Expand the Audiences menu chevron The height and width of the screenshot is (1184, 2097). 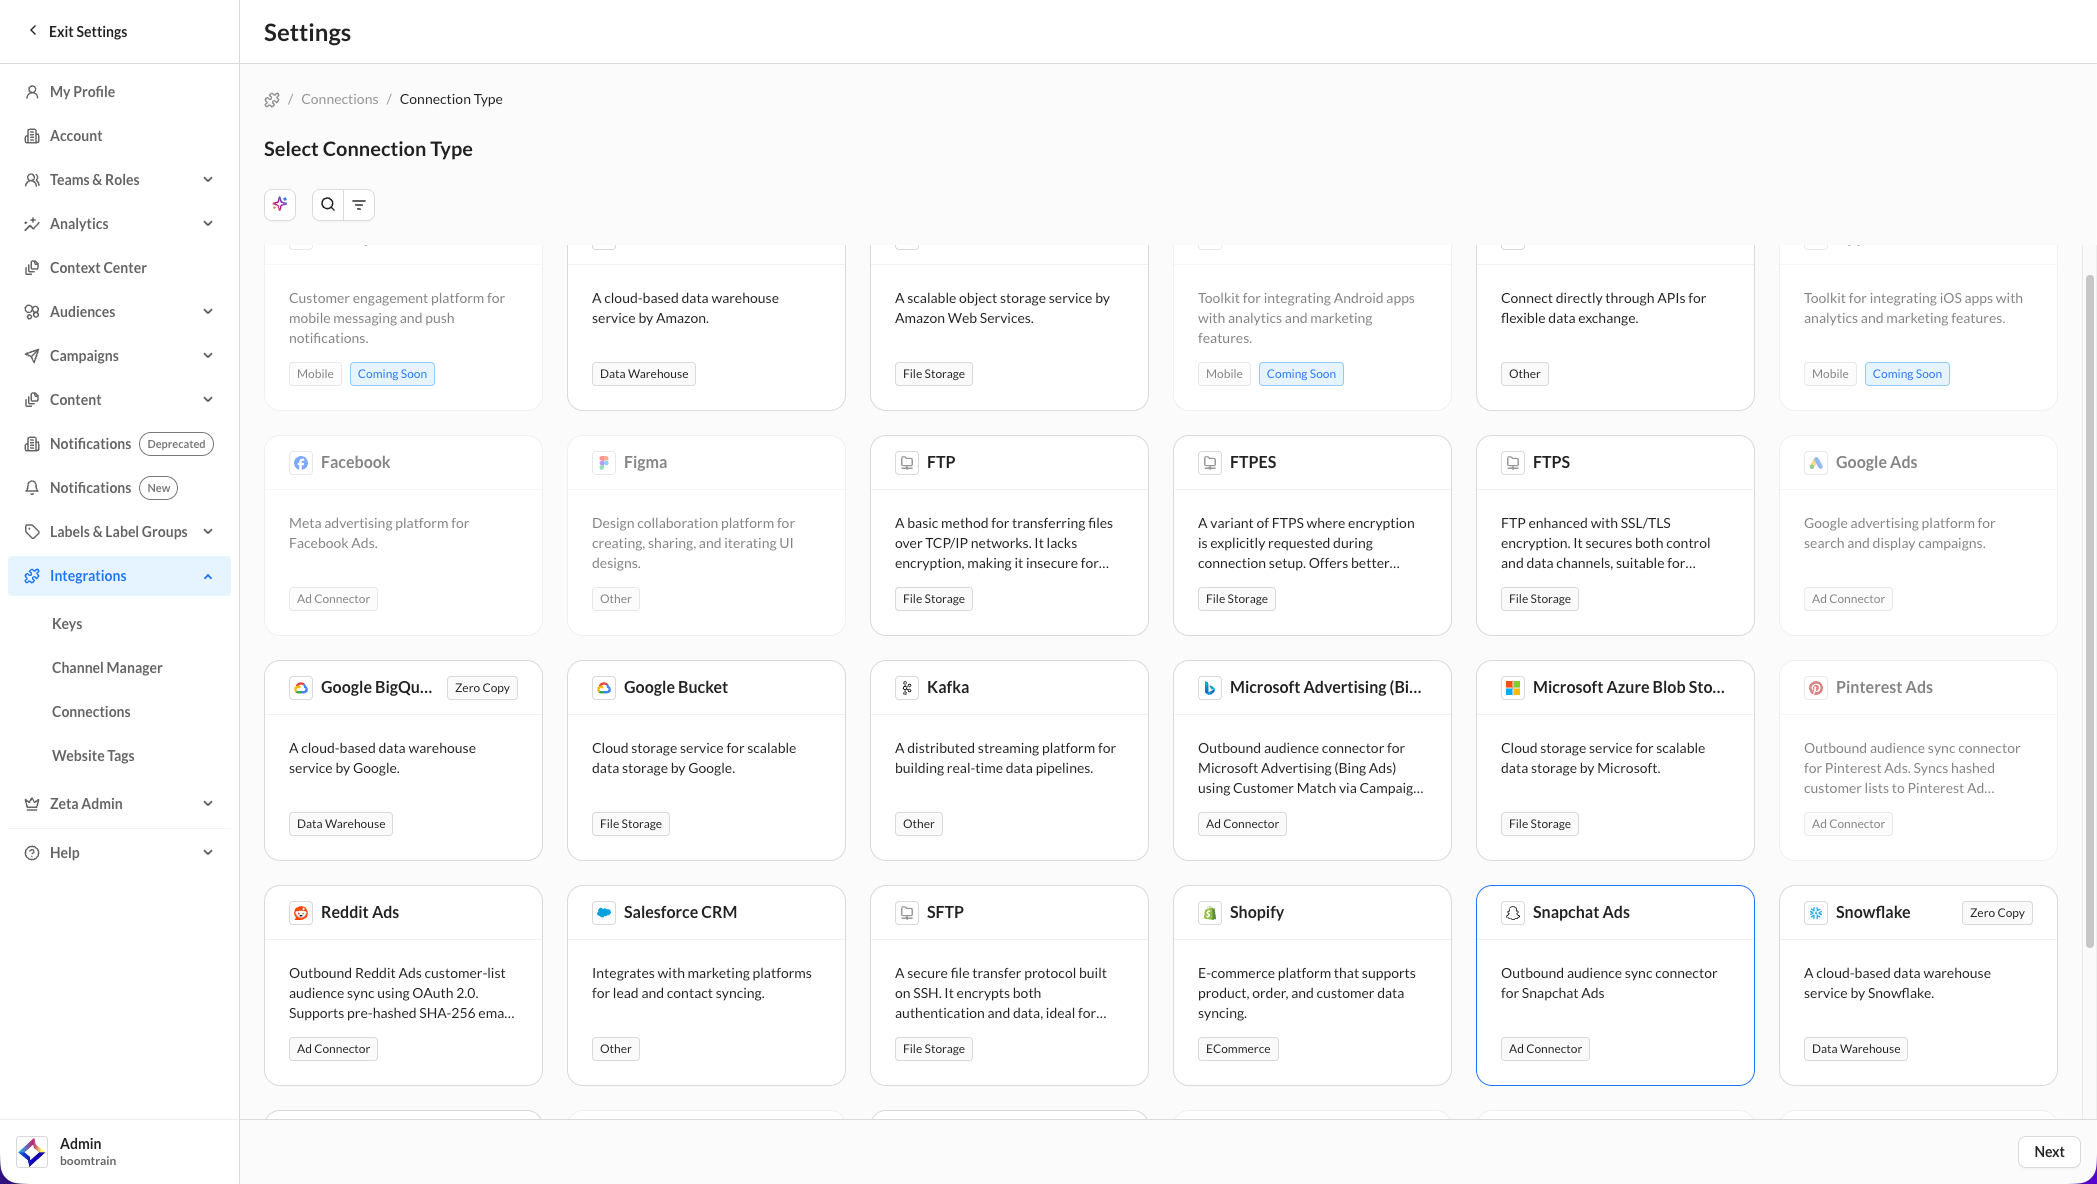(x=208, y=311)
